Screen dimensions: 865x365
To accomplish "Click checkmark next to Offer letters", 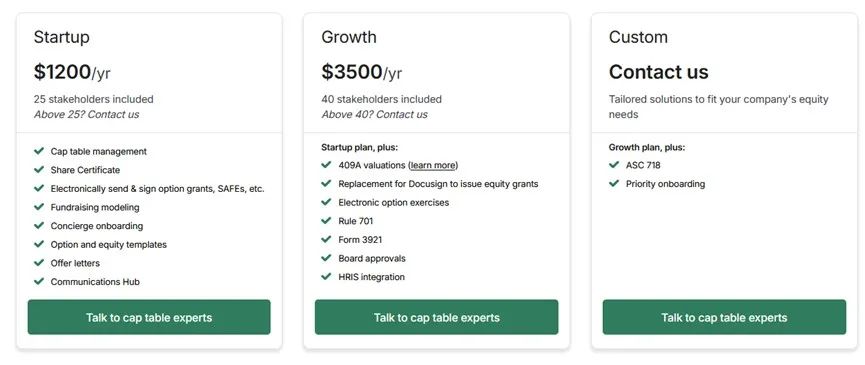I will point(39,262).
